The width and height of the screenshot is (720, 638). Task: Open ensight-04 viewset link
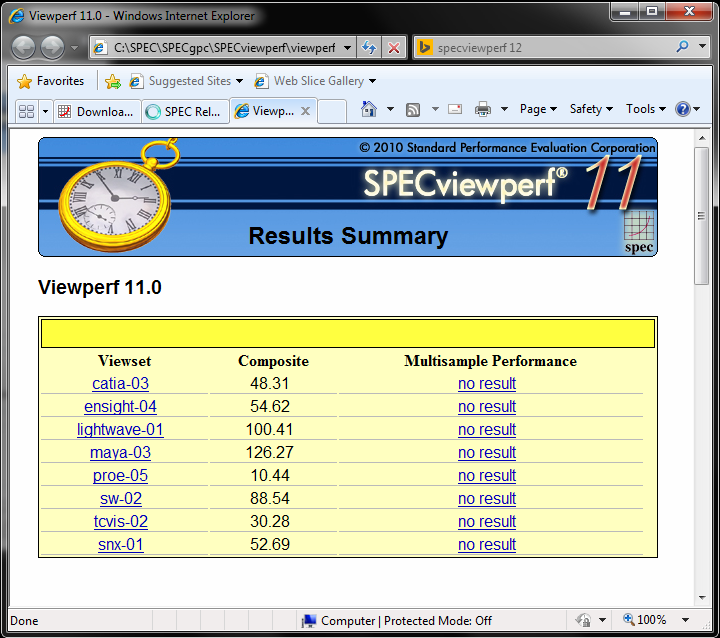[120, 407]
